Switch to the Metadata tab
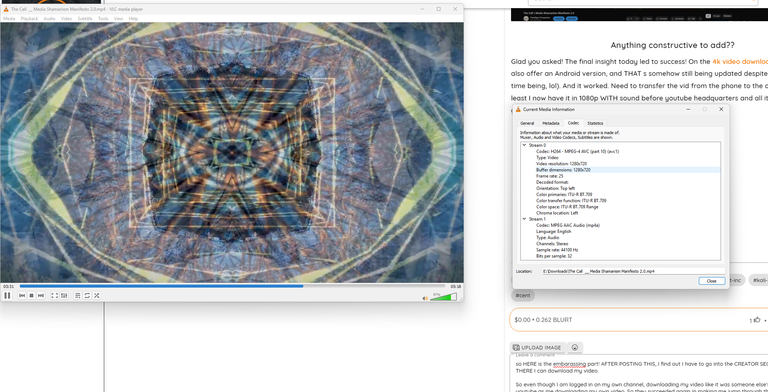768x392 pixels. click(551, 123)
